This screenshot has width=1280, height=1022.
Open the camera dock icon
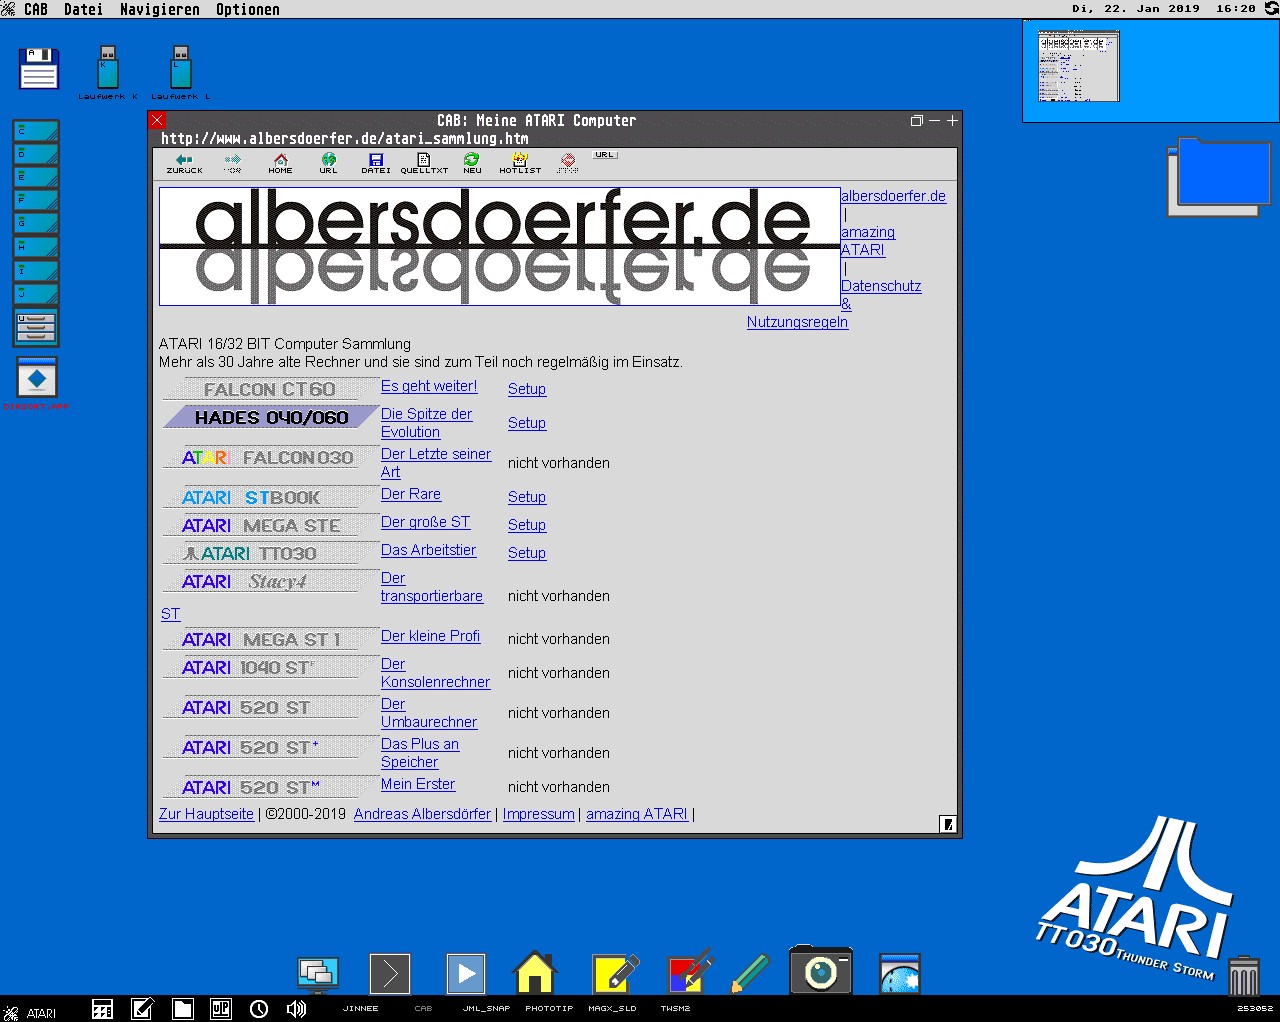821,970
